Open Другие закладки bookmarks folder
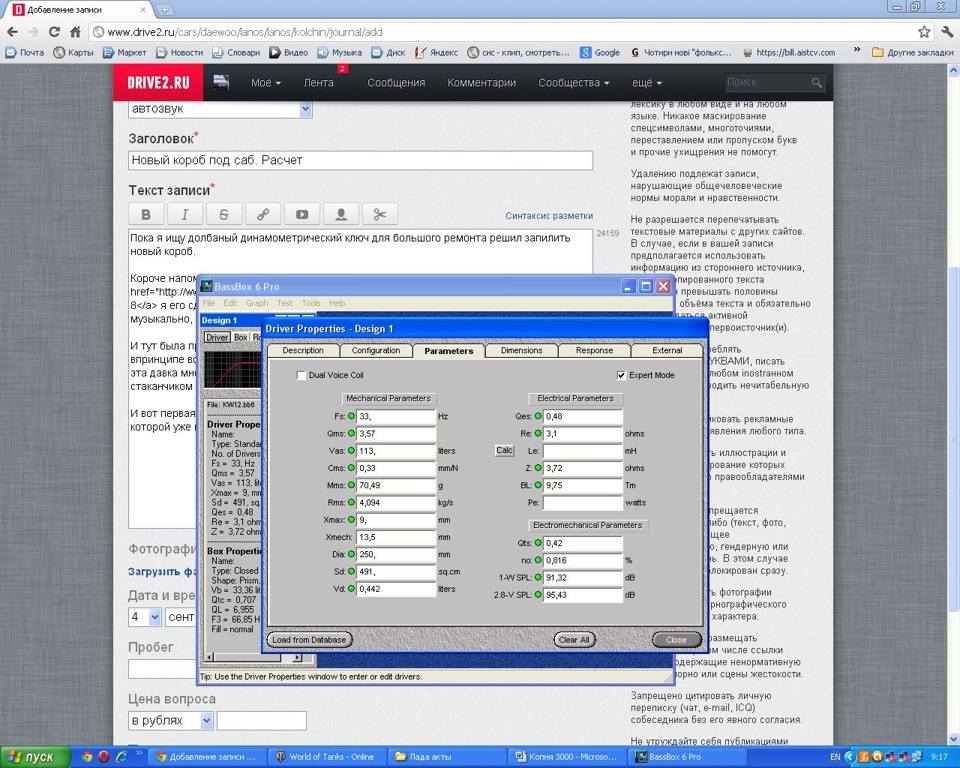 tap(912, 53)
